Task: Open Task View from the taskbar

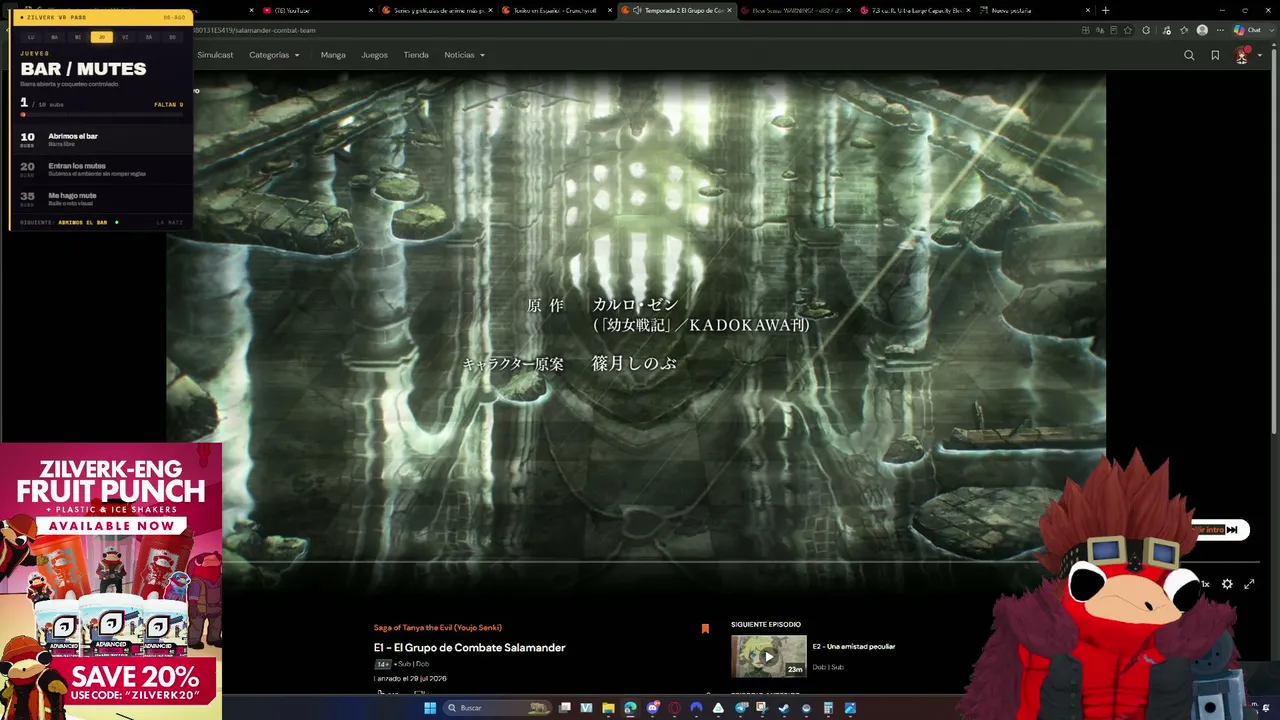Action: tap(565, 708)
